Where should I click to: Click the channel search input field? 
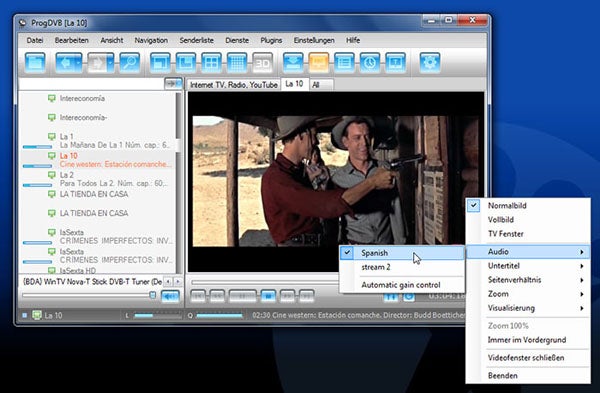pos(91,83)
